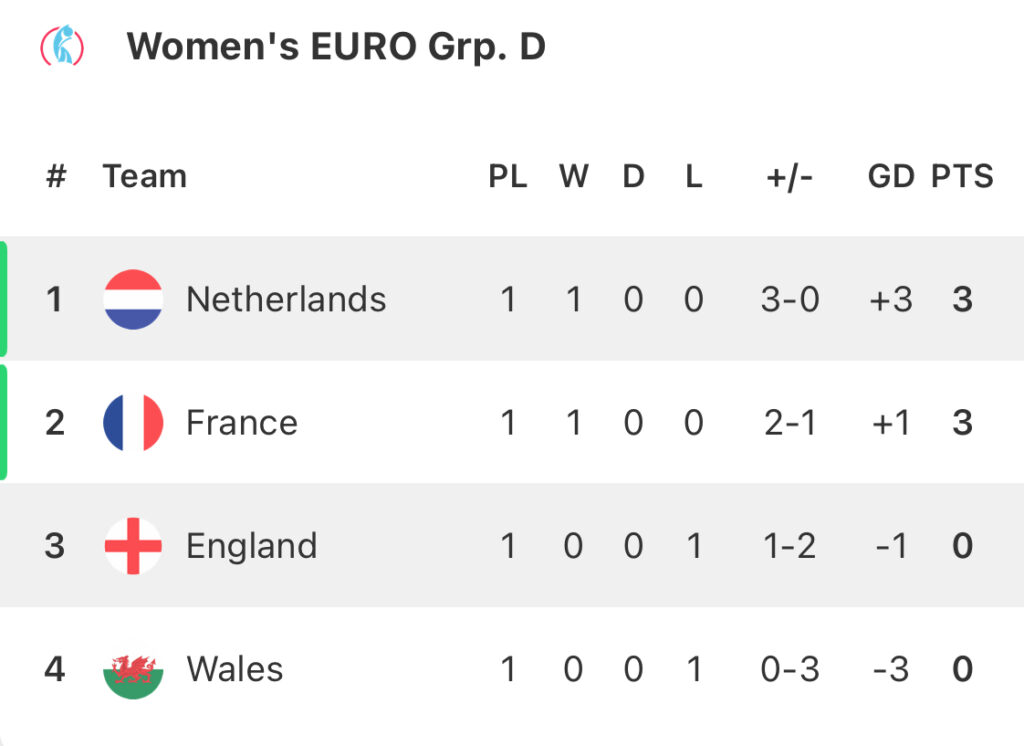Click the England flag icon
The height and width of the screenshot is (746, 1024).
pyautogui.click(x=133, y=546)
